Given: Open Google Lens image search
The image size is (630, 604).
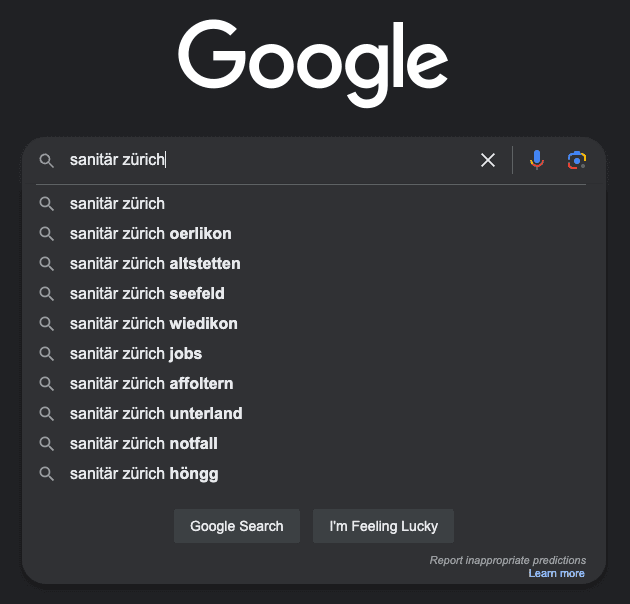Looking at the screenshot, I should point(576,160).
